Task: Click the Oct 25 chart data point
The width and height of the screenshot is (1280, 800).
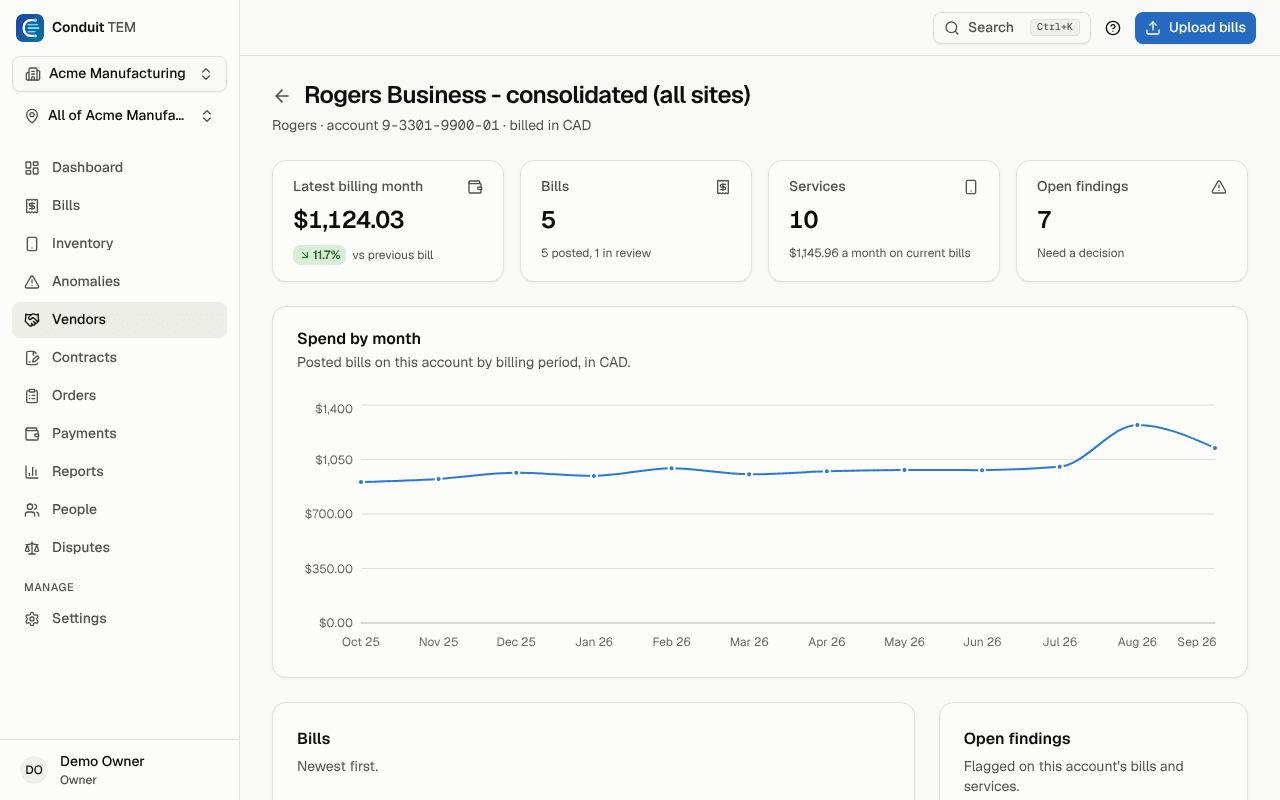Action: point(361,482)
